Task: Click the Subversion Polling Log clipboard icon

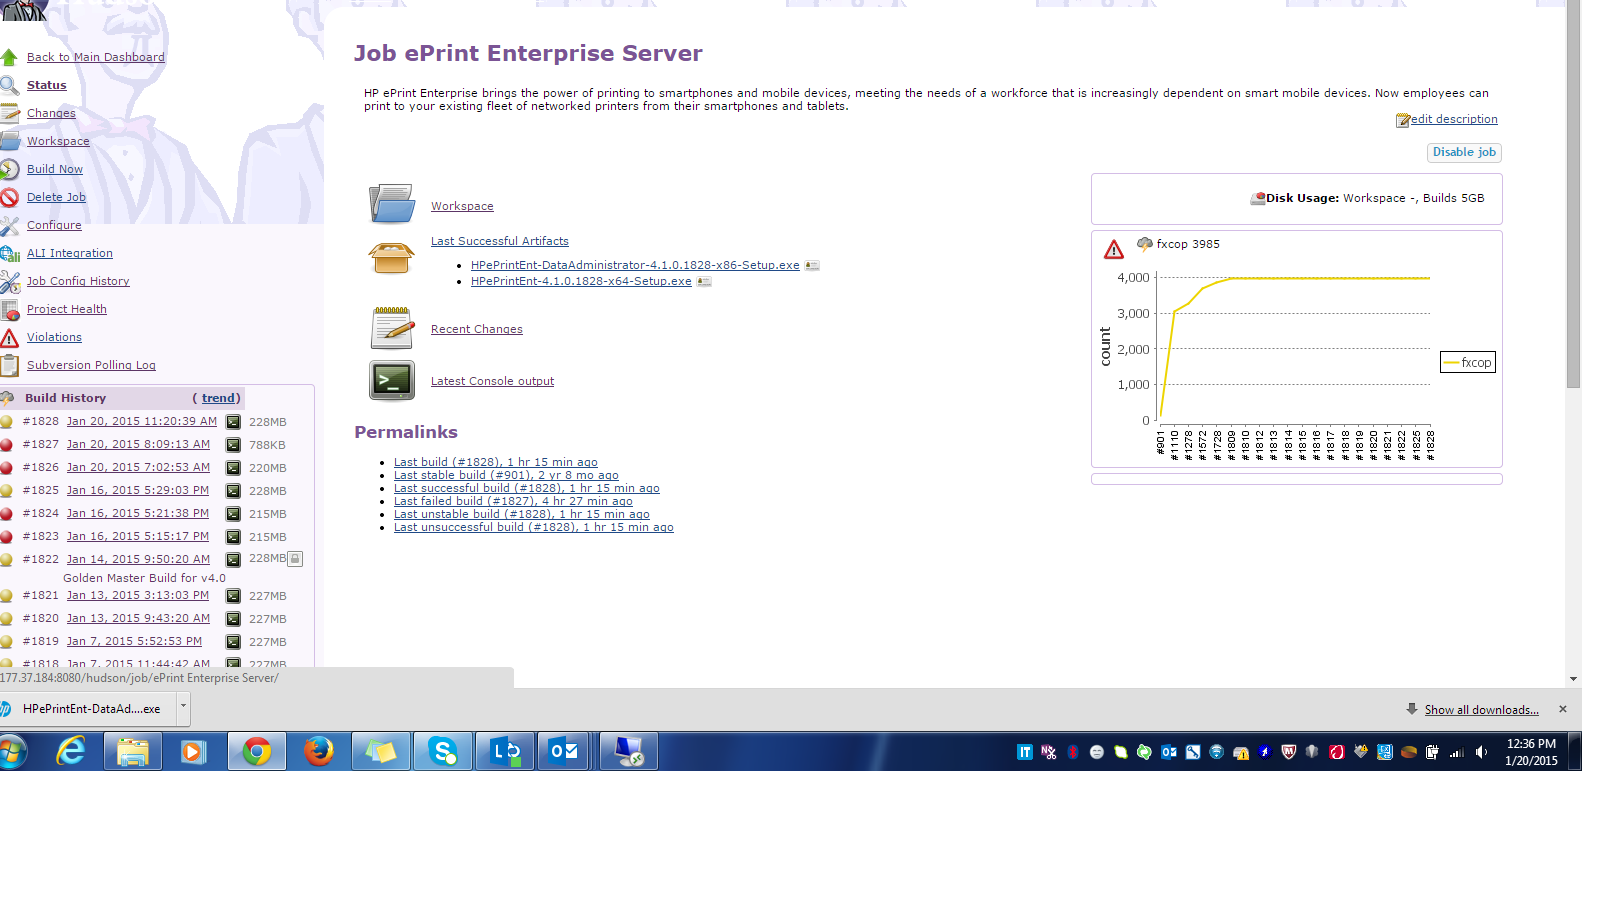Action: tap(9, 365)
